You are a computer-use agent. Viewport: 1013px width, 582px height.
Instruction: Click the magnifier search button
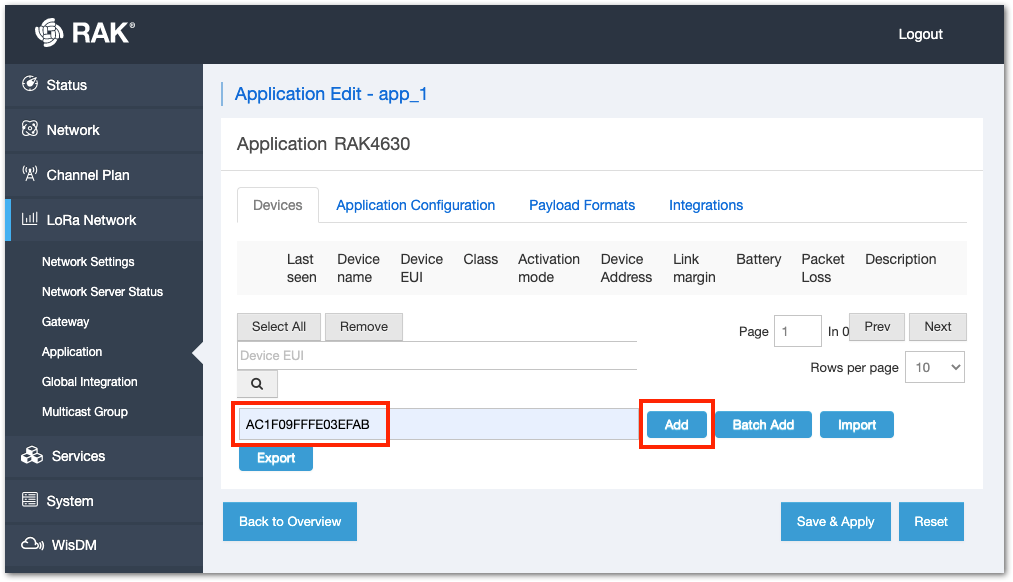(257, 384)
